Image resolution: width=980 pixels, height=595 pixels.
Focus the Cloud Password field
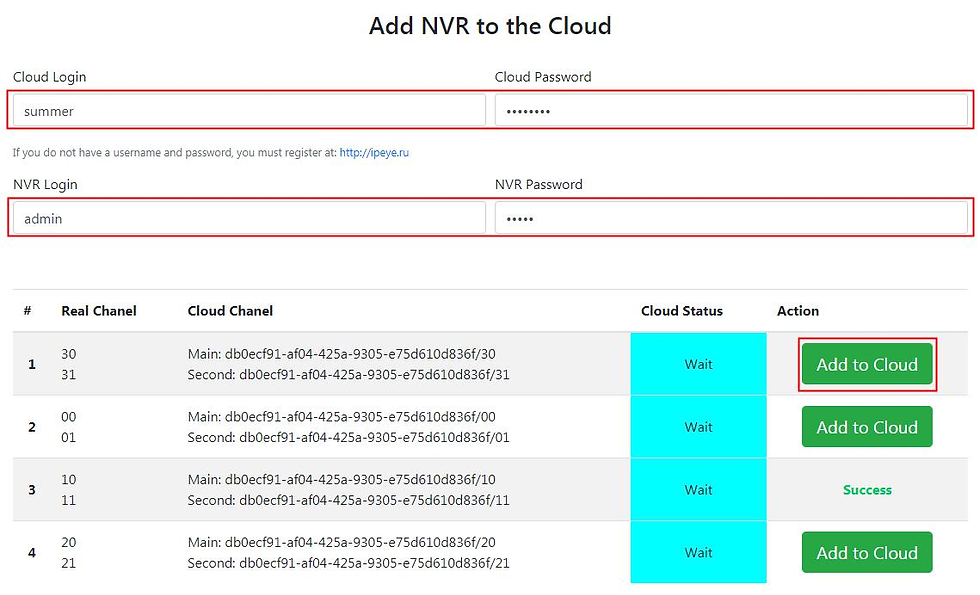pos(731,111)
